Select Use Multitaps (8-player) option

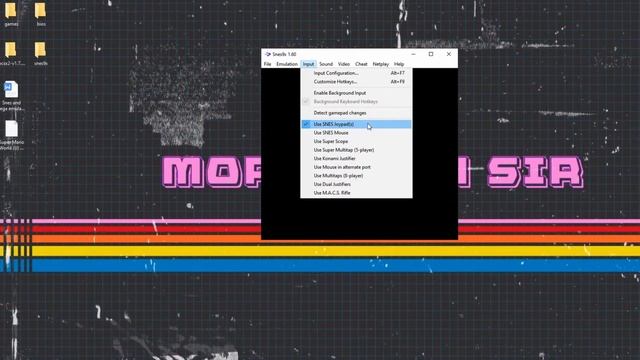356,176
